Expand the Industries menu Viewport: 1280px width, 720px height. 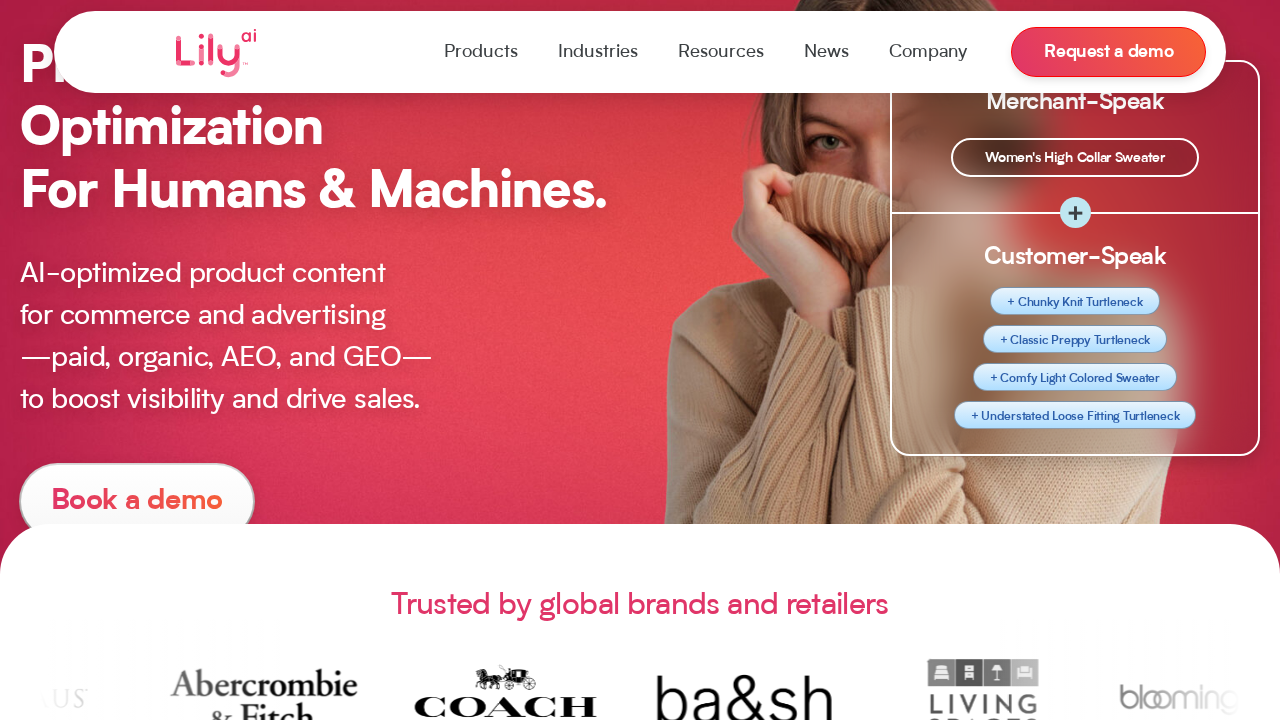coord(598,51)
